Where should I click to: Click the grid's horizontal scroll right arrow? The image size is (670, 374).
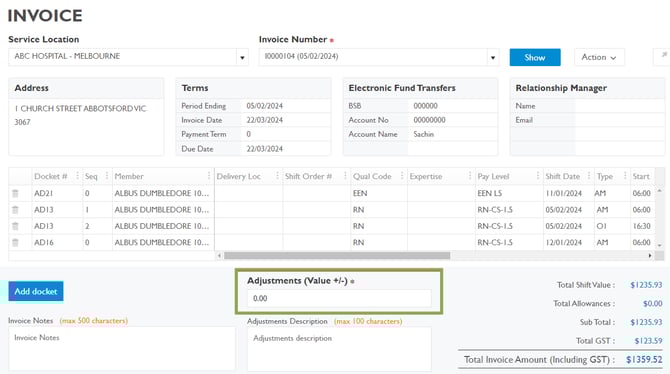coord(650,256)
